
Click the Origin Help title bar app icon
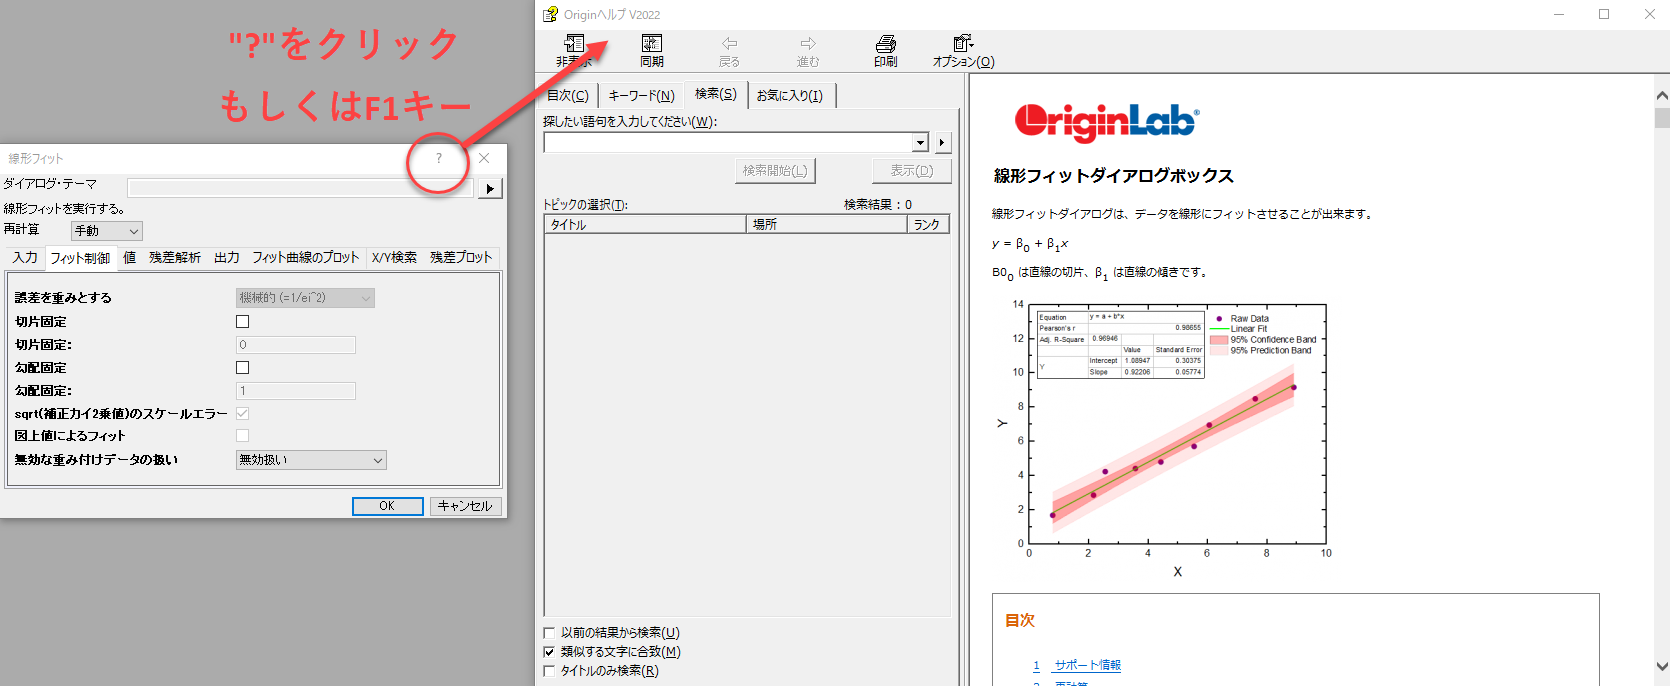click(x=550, y=14)
